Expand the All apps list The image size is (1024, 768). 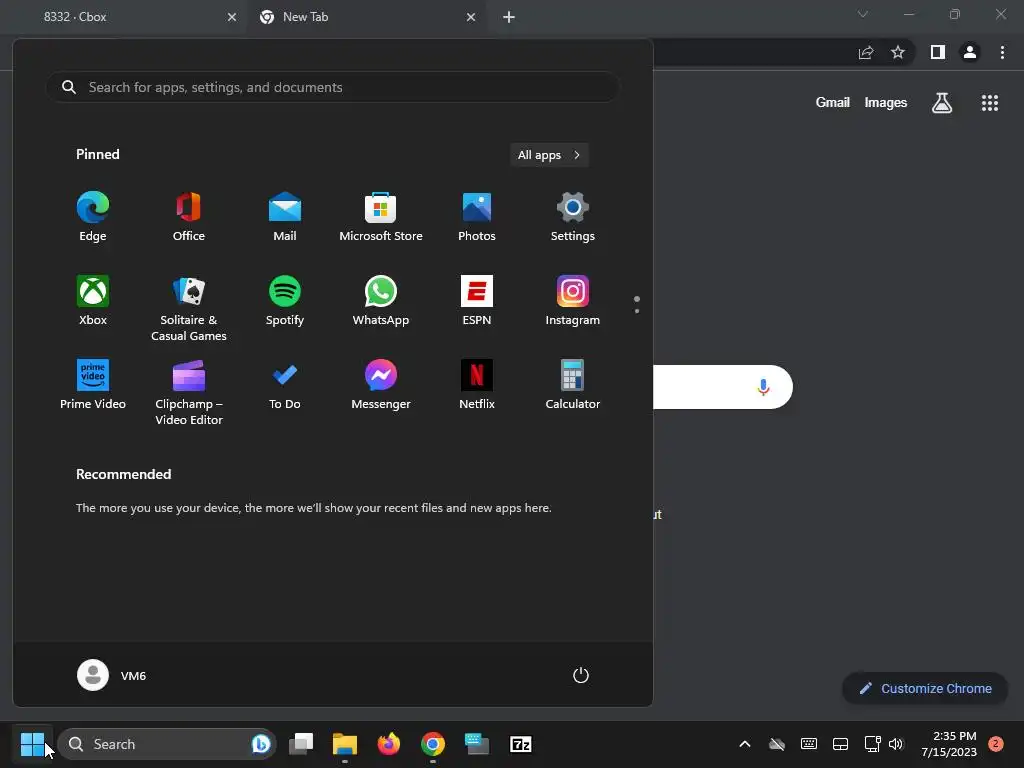(x=549, y=155)
